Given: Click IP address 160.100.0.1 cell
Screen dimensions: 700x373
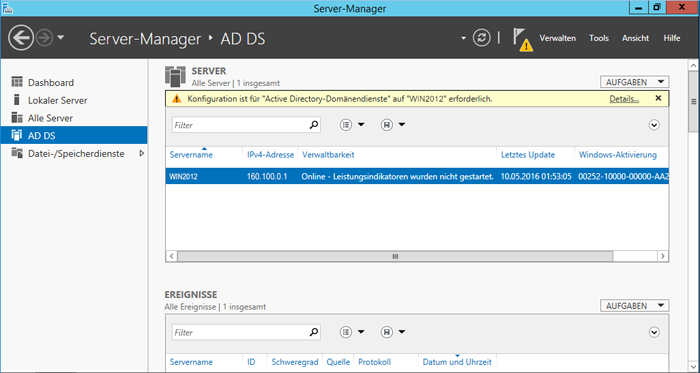Looking at the screenshot, I should tap(267, 177).
